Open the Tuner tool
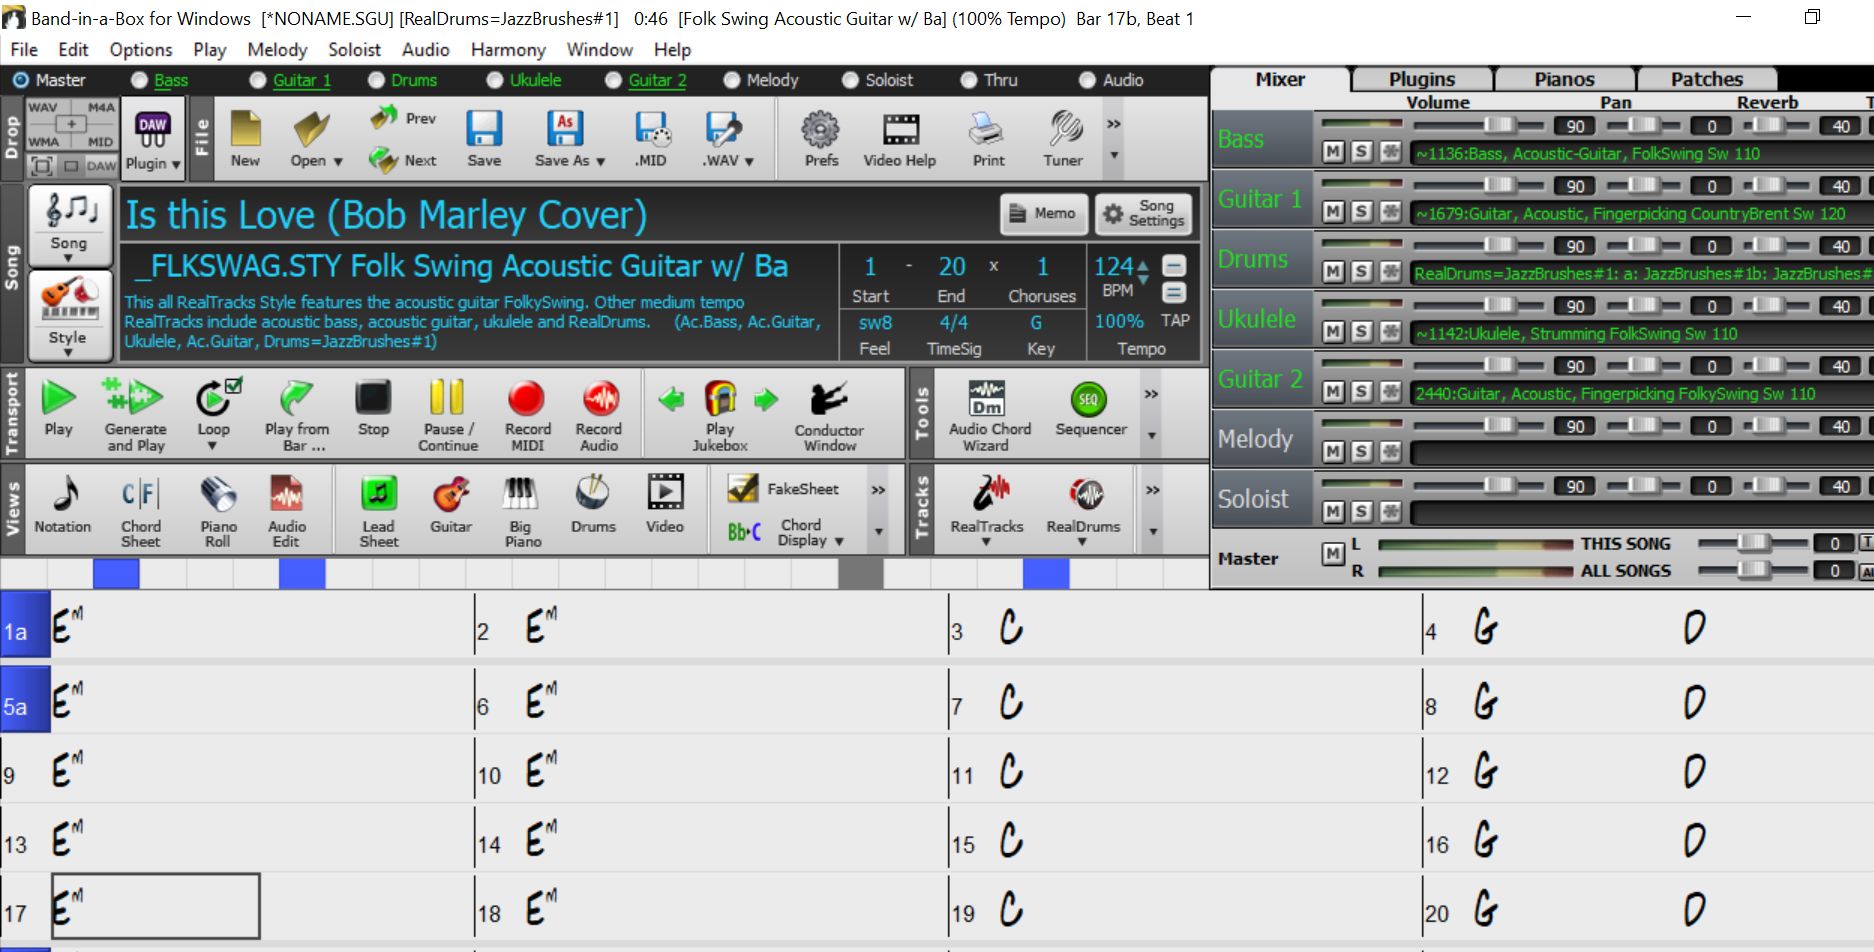Viewport: 1874px width, 952px height. pyautogui.click(x=1063, y=138)
